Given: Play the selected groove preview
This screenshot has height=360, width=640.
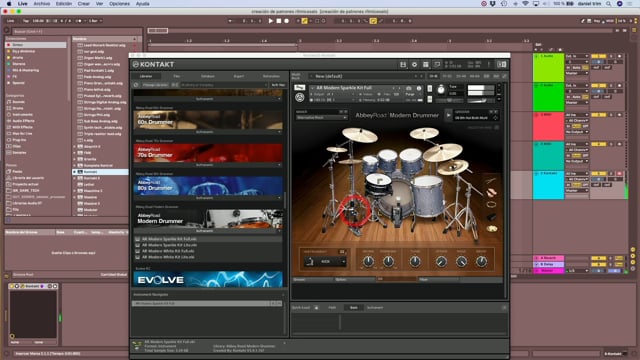Looking at the screenshot, I should [x=448, y=116].
